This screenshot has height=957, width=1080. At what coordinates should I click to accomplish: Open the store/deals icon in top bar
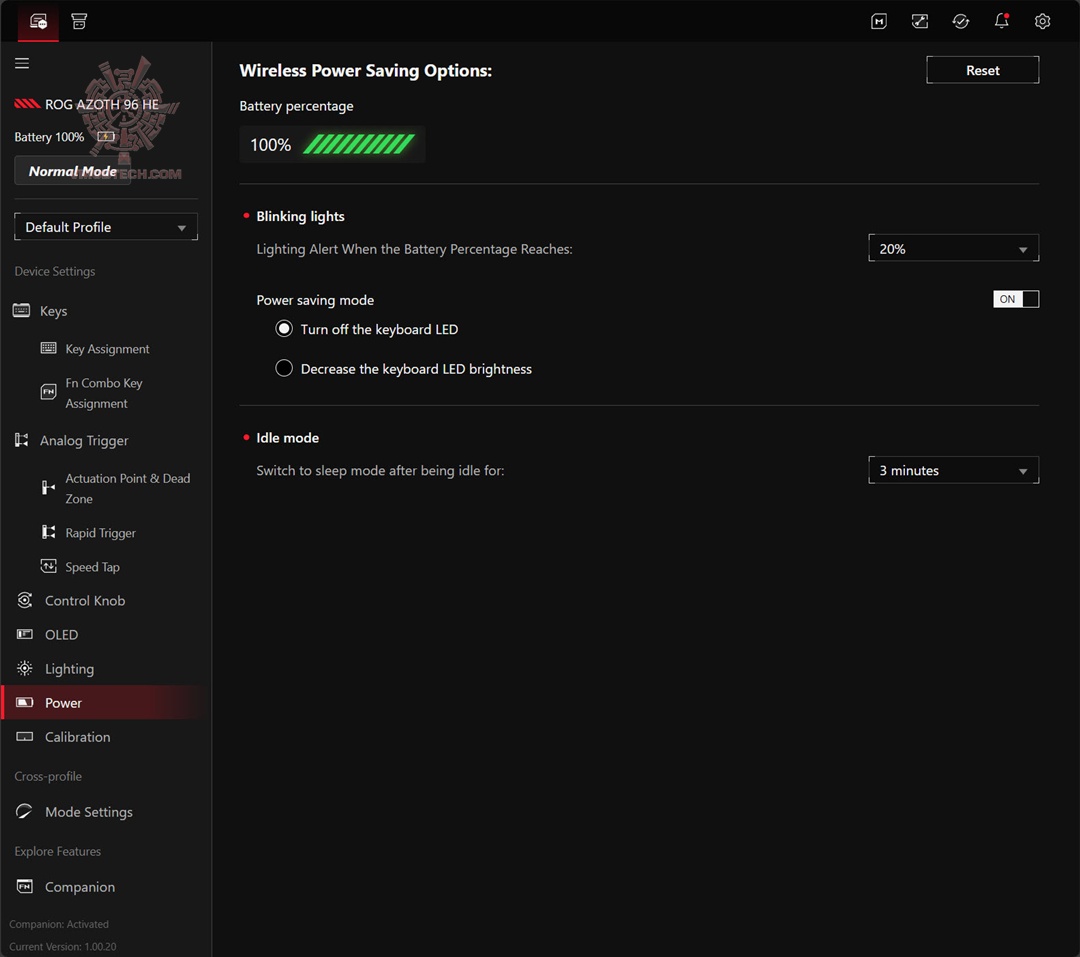point(79,21)
